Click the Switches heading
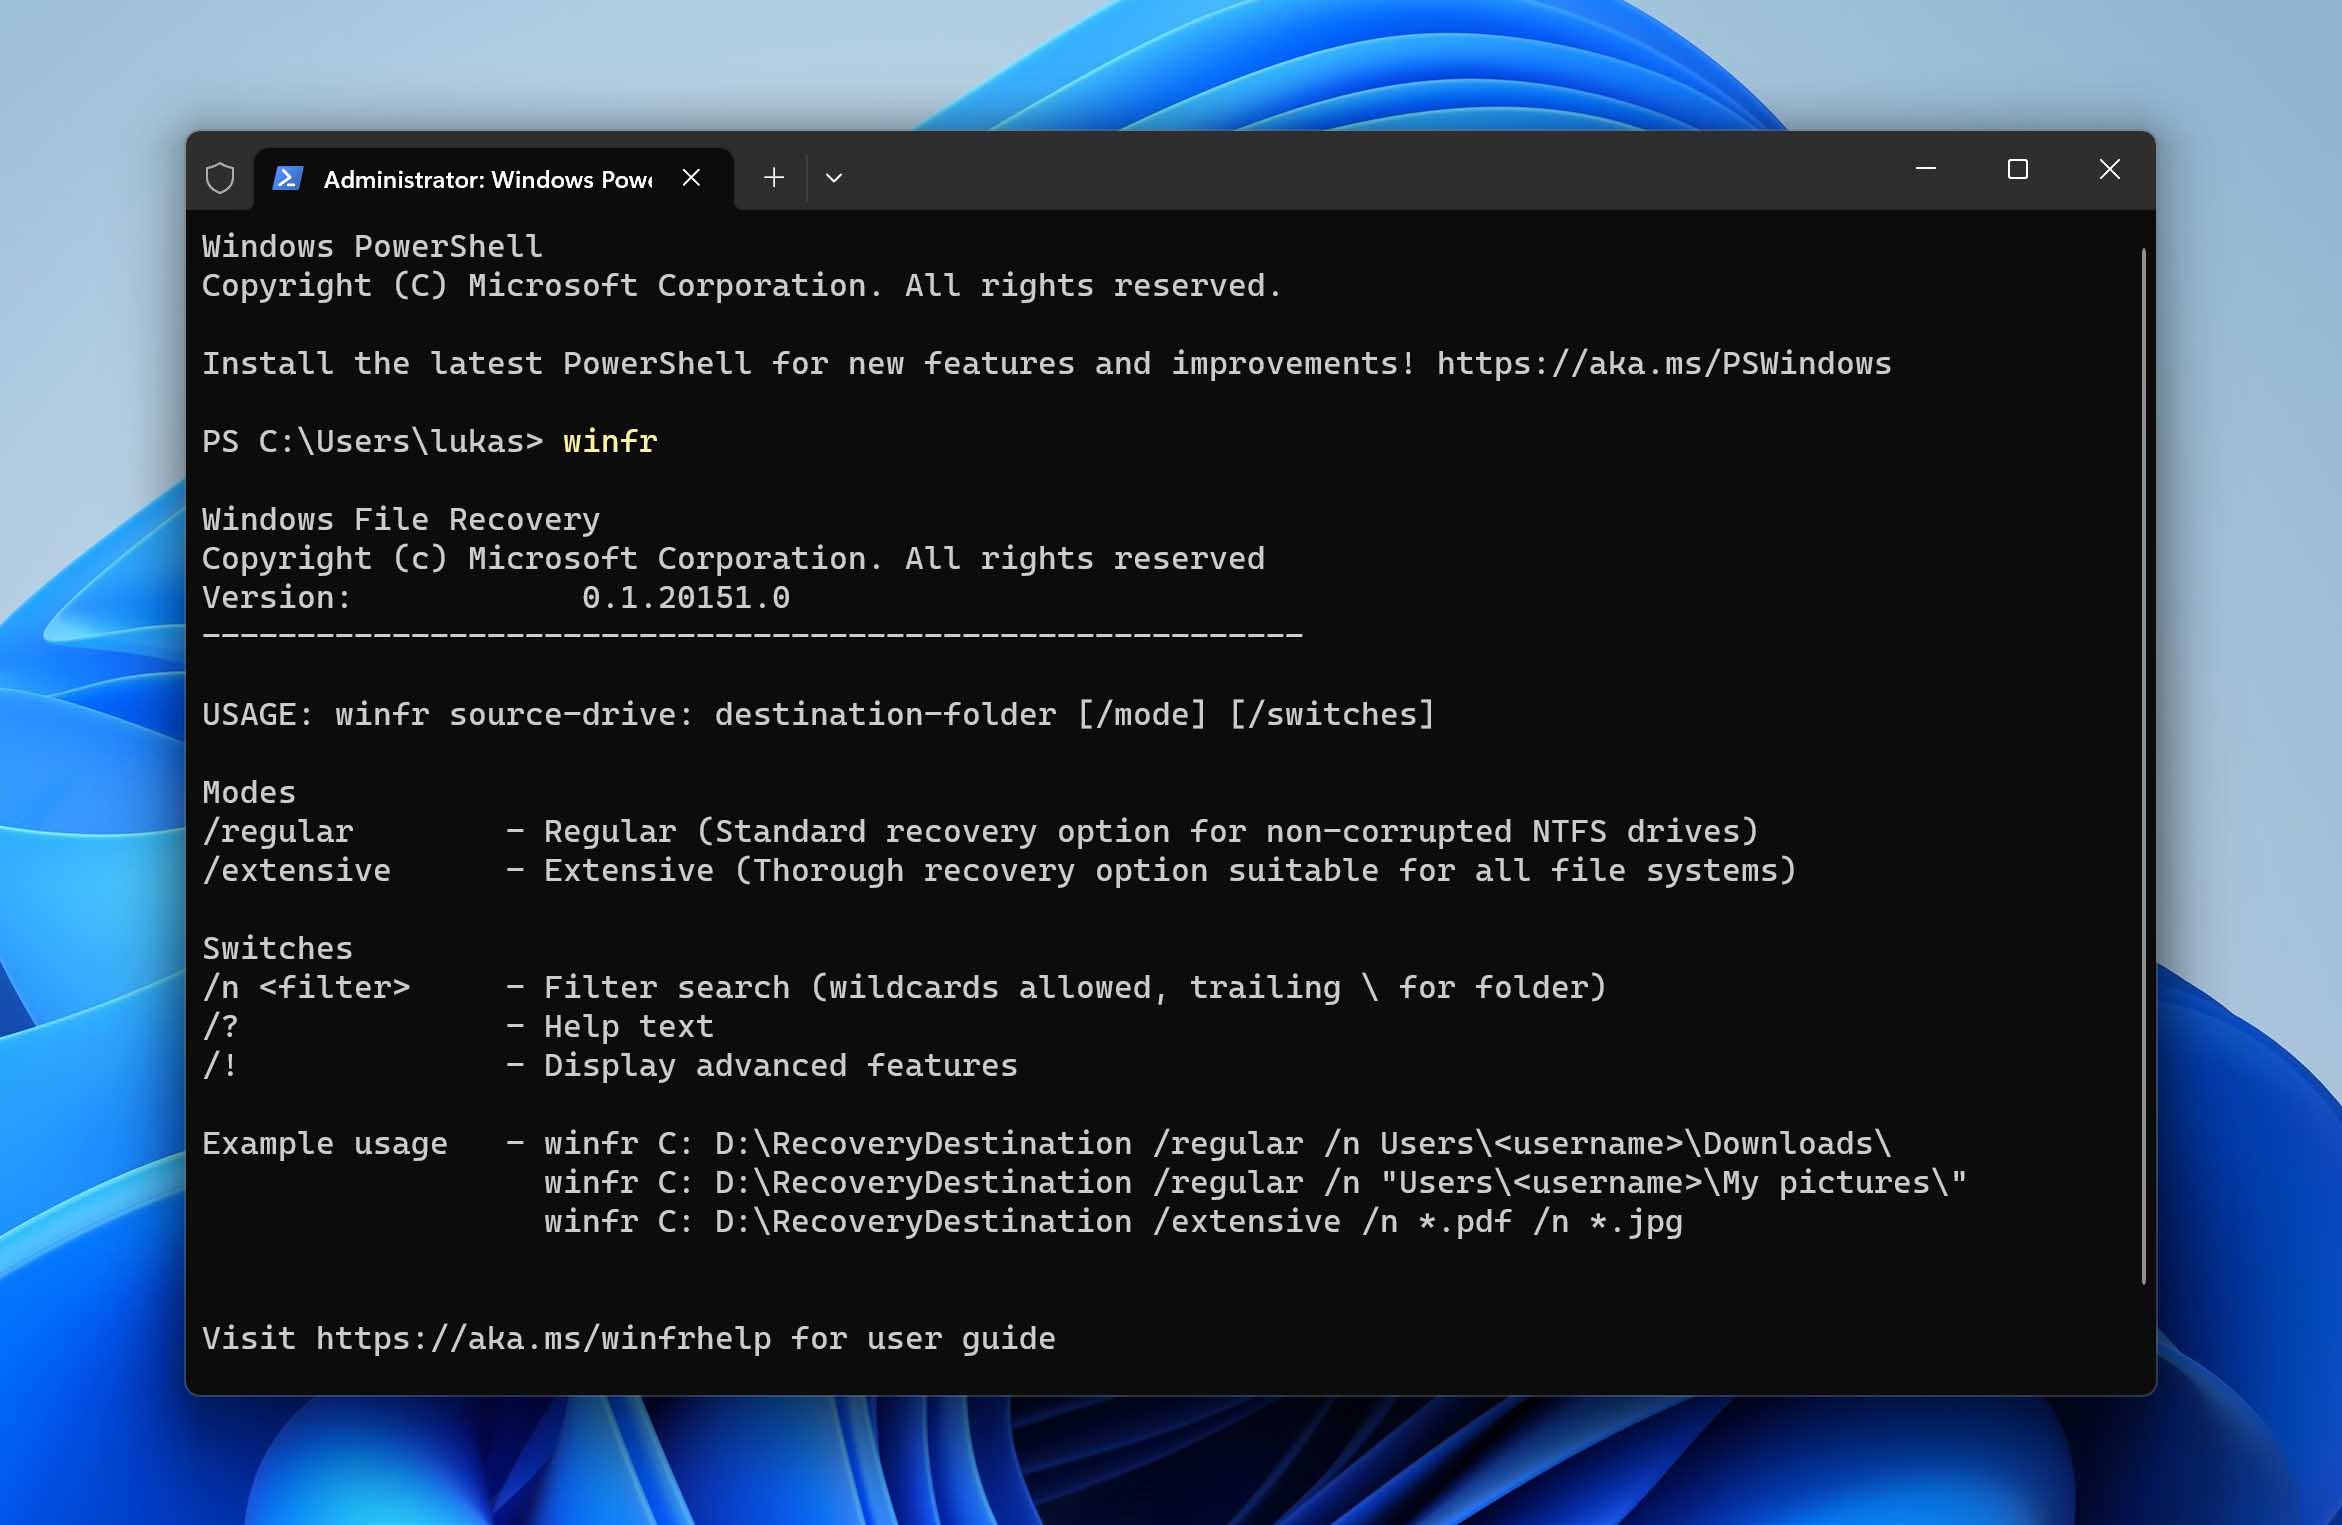Image resolution: width=2342 pixels, height=1525 pixels. [277, 948]
